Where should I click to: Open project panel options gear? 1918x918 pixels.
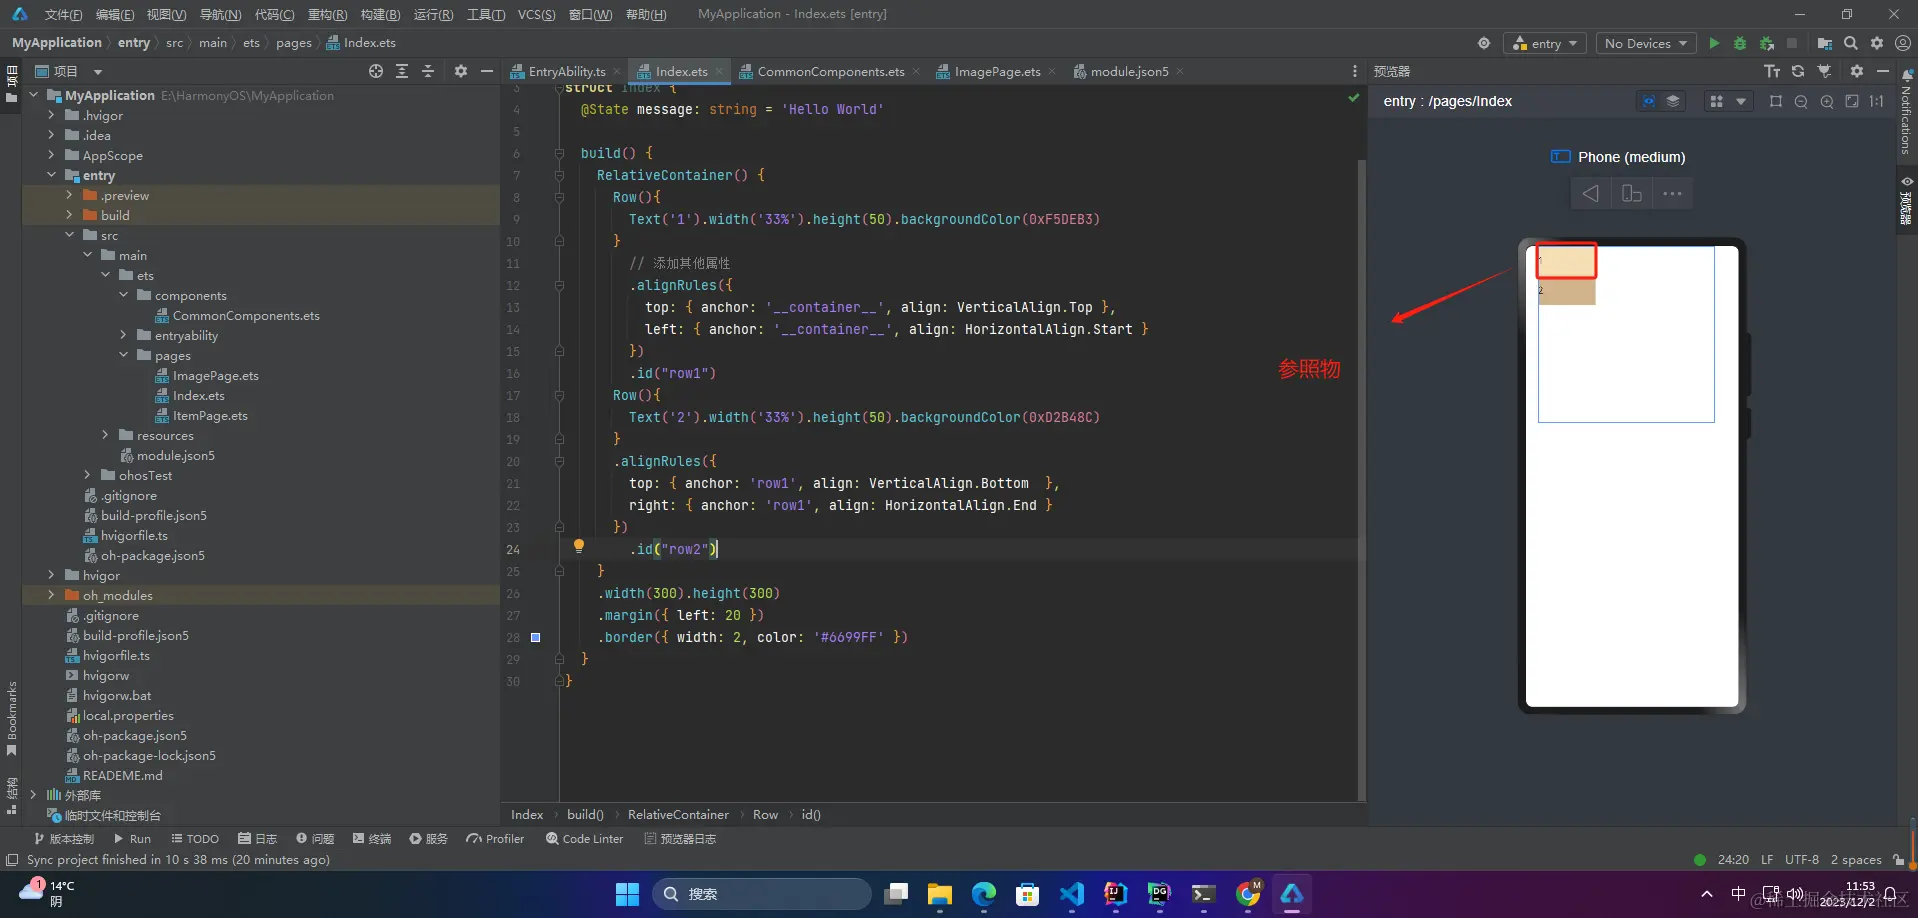pyautogui.click(x=461, y=71)
